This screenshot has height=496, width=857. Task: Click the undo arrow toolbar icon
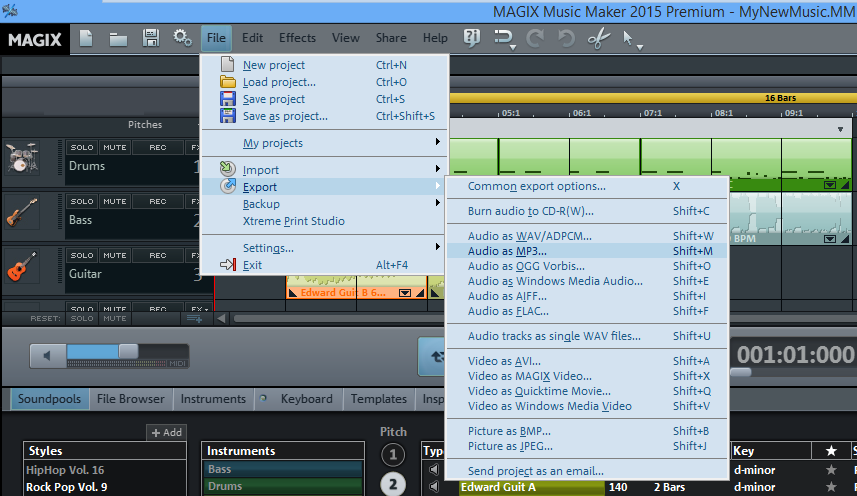pos(566,38)
